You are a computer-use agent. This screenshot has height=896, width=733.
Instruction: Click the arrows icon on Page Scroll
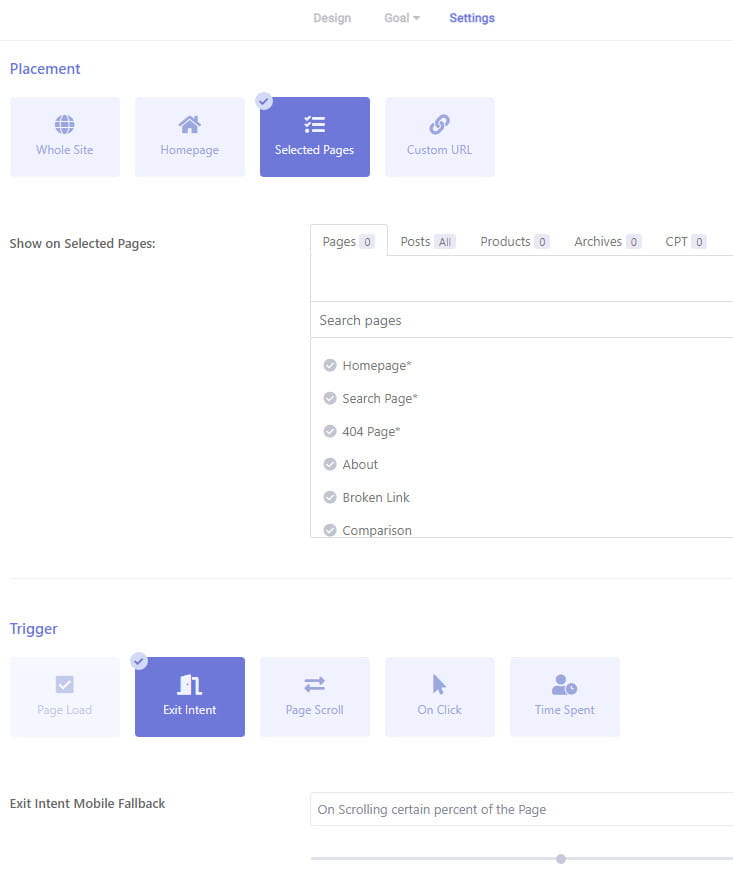(x=315, y=684)
